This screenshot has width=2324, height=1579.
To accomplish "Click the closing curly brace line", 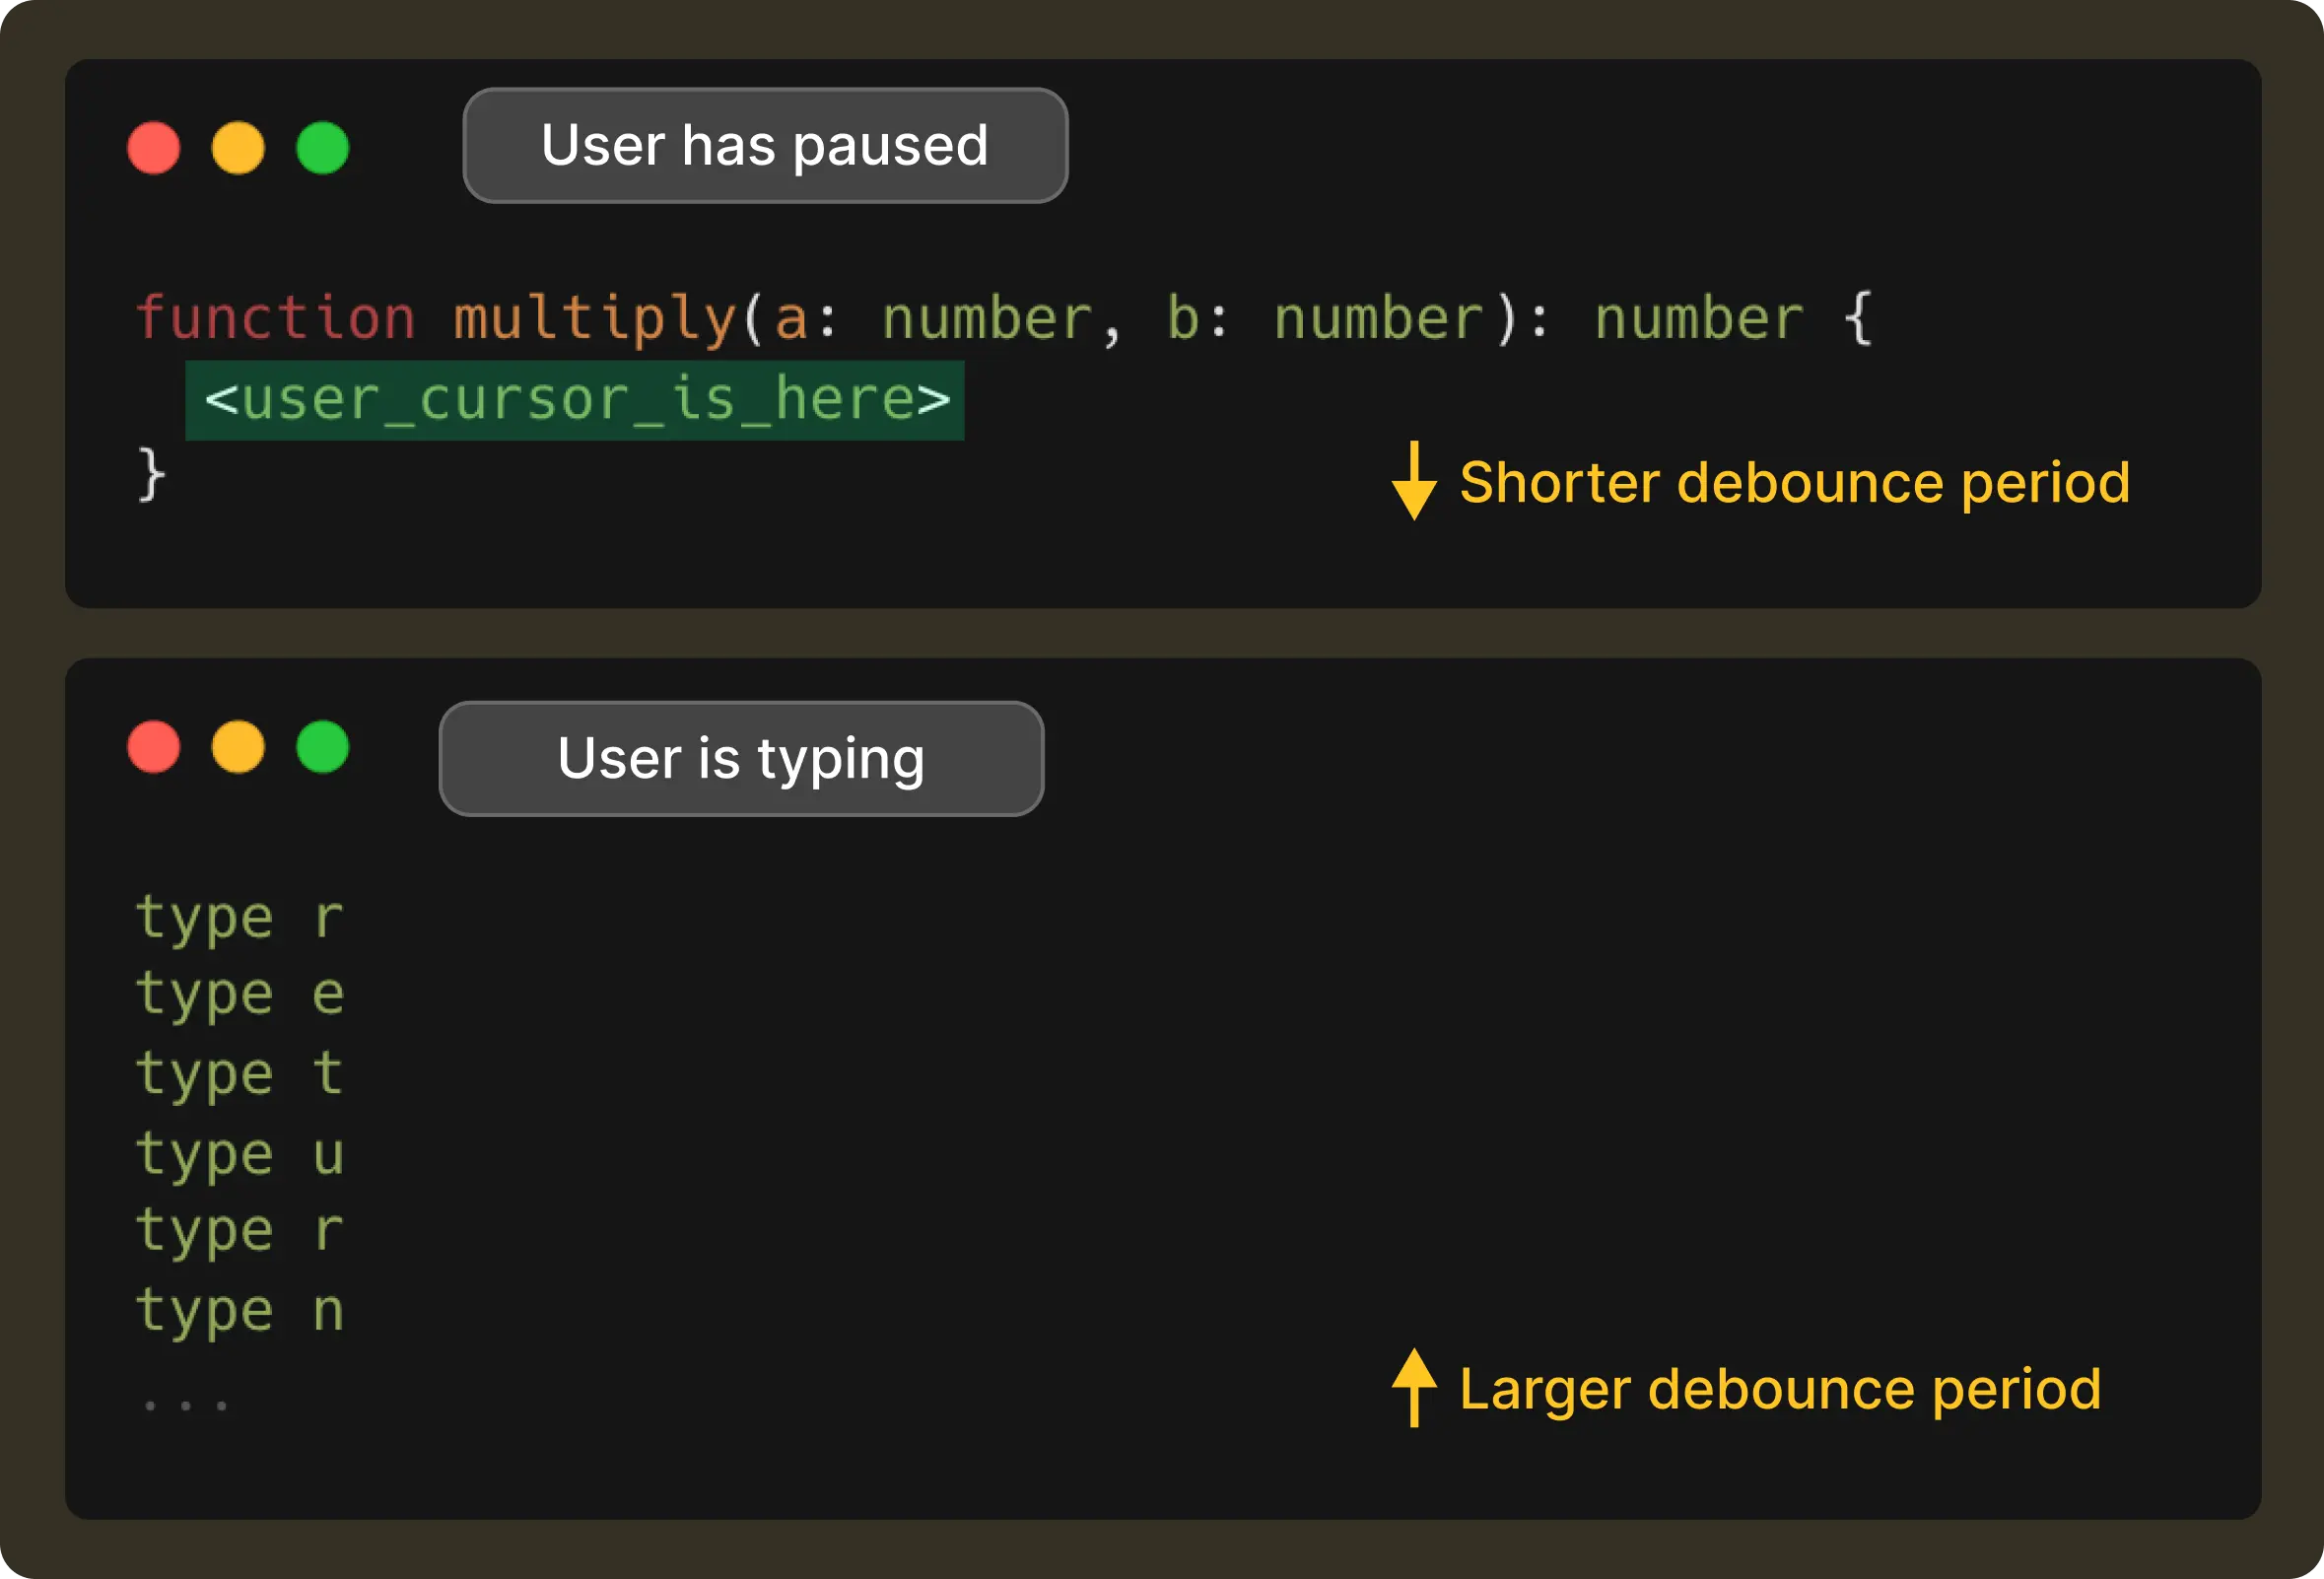I will click(x=151, y=474).
